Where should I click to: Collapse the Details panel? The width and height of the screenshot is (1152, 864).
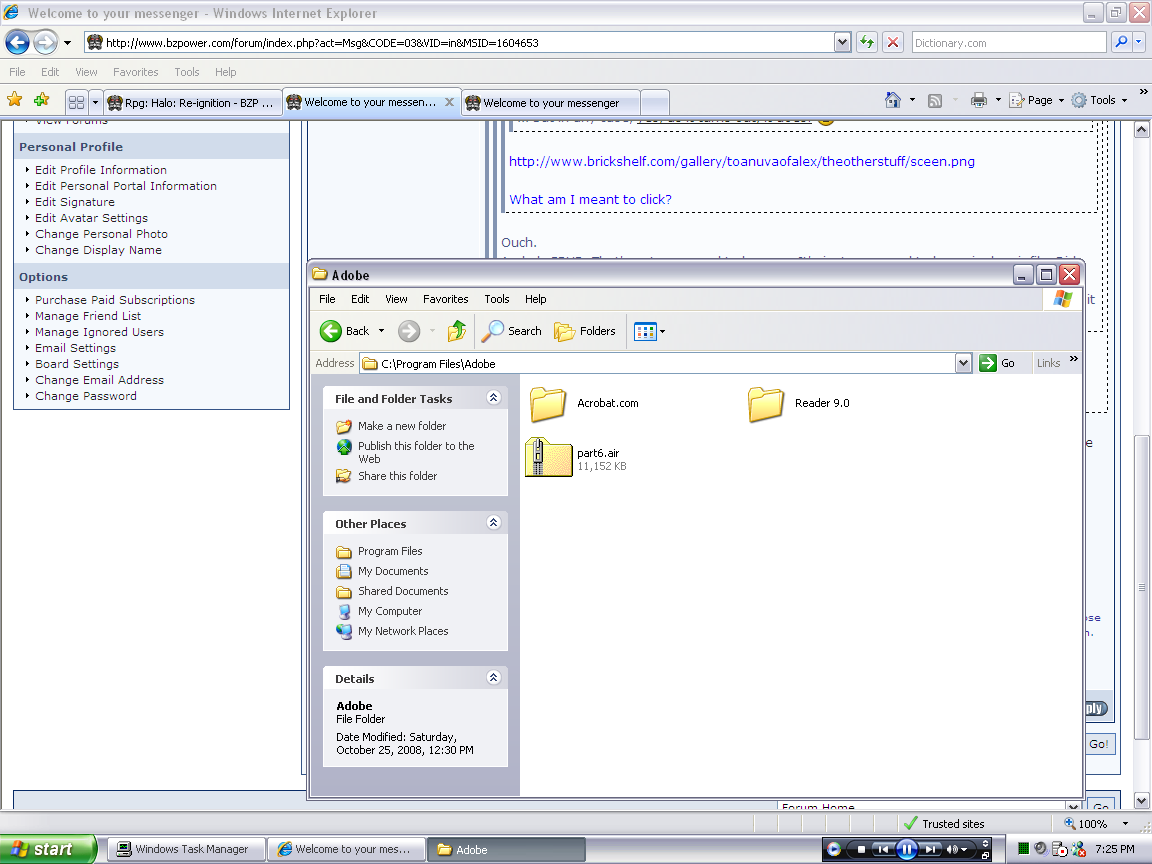[493, 678]
